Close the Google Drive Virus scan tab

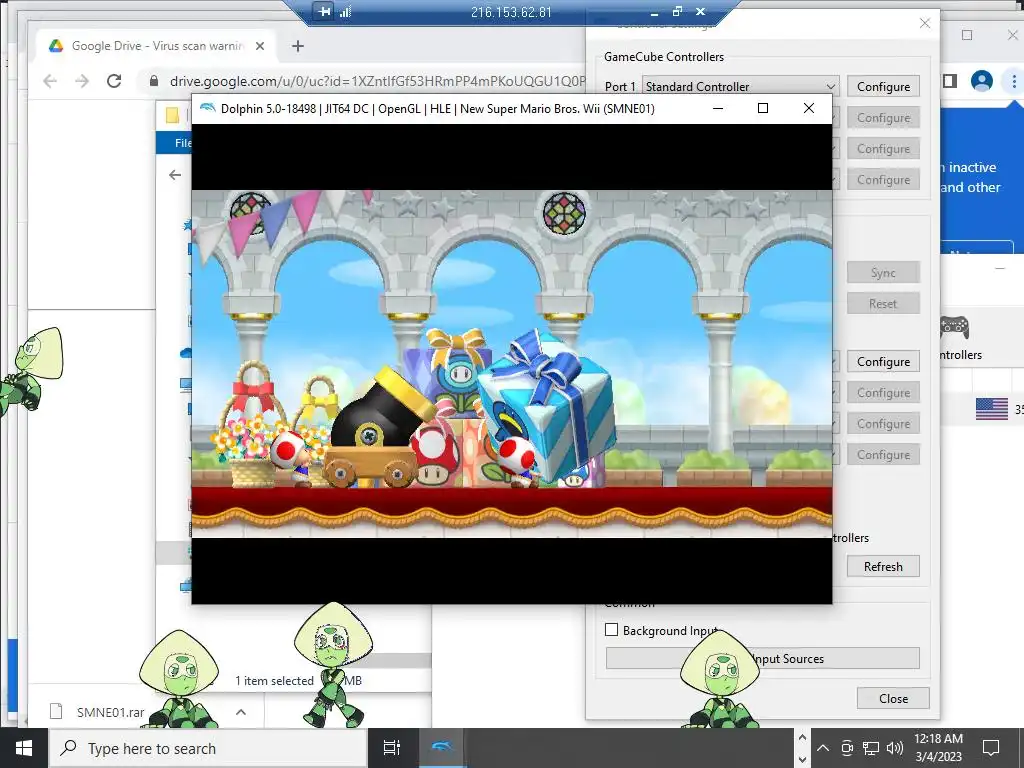[260, 46]
